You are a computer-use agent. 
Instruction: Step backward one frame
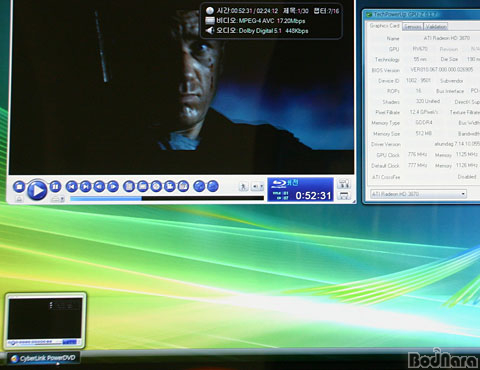click(x=99, y=186)
